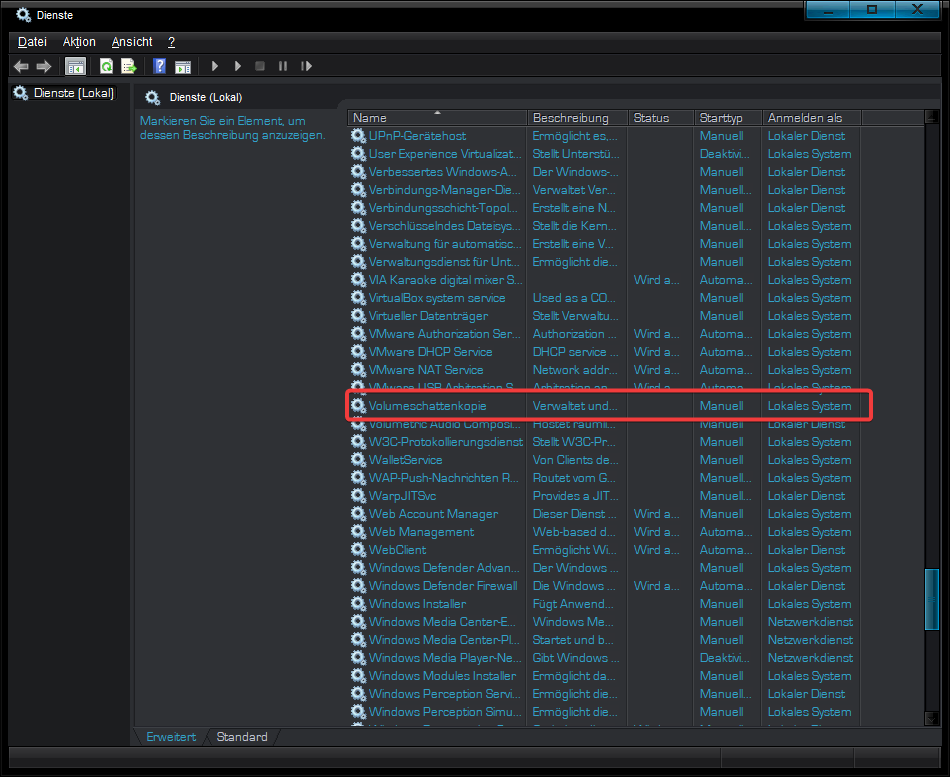Restart service with the restart icon

coord(306,66)
